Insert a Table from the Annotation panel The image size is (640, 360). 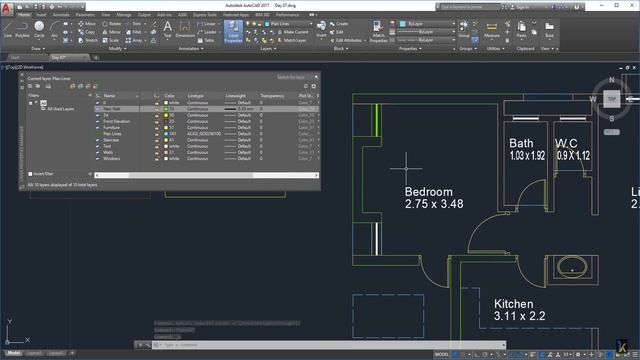(x=206, y=40)
